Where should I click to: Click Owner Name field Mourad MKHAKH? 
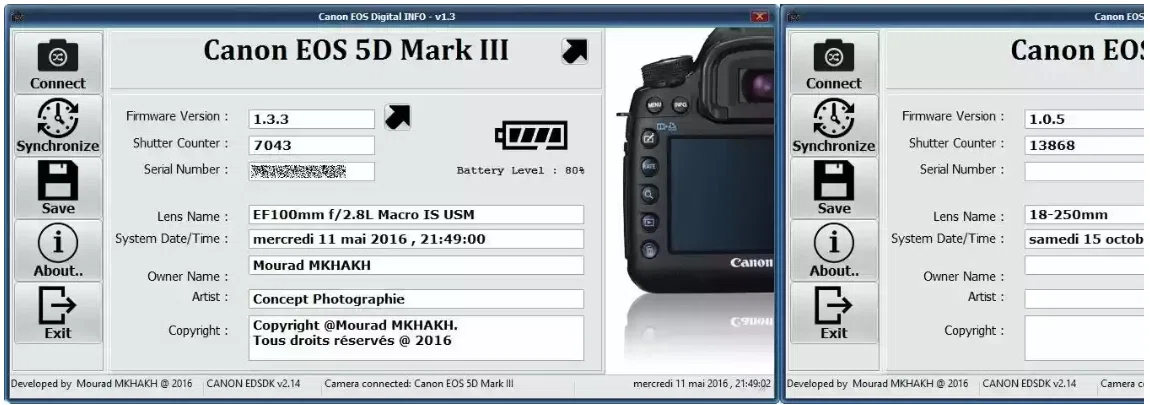(417, 265)
